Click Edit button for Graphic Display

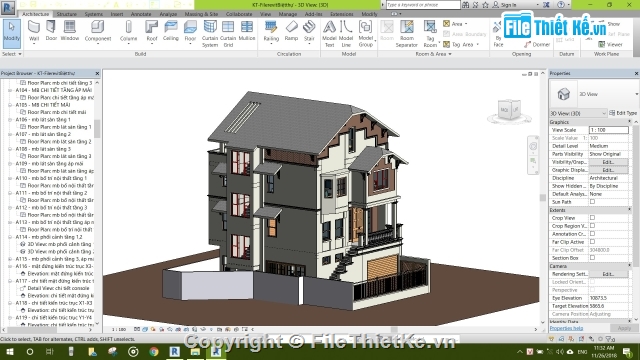coord(608,170)
